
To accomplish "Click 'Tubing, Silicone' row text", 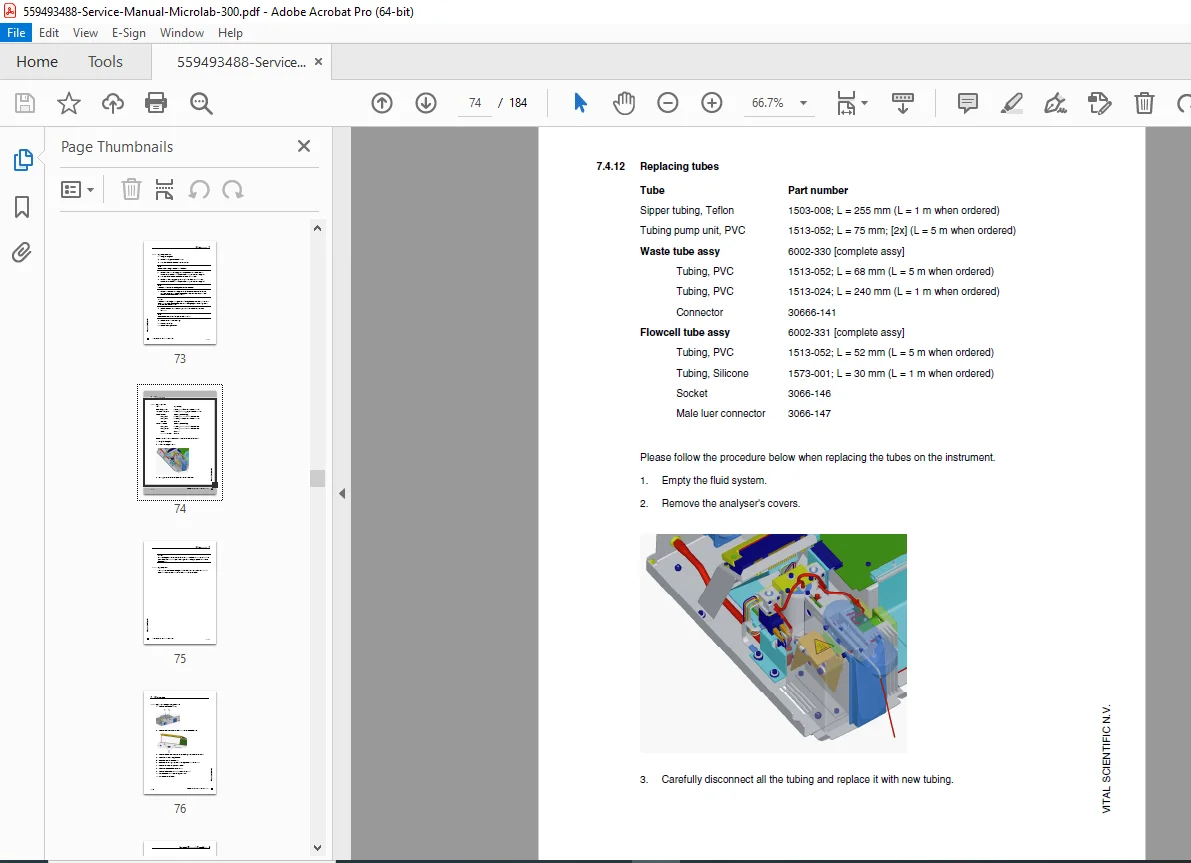I will point(712,373).
